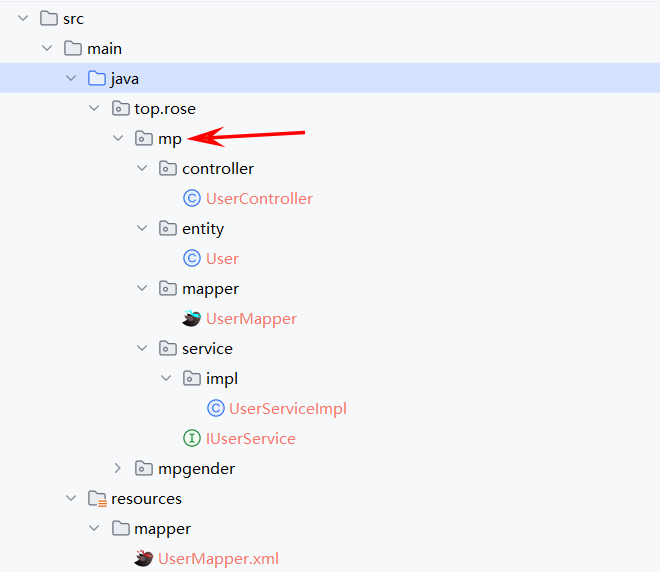660x572 pixels.
Task: Click the blue java source folder icon
Action: point(97,78)
